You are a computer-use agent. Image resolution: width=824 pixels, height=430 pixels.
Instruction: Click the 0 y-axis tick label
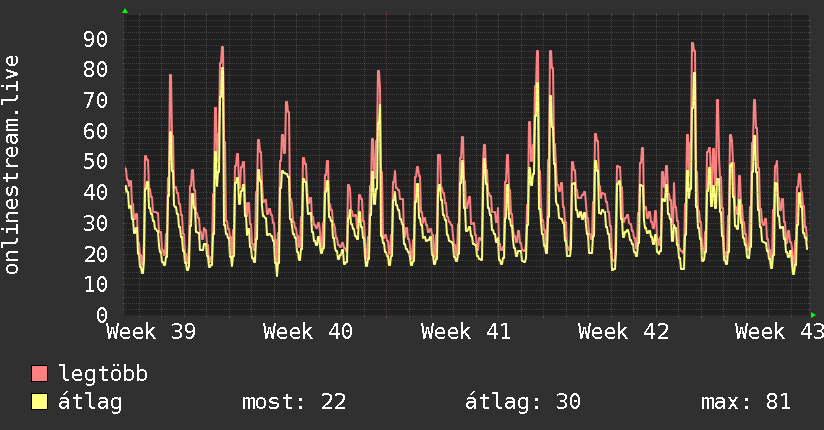point(102,315)
